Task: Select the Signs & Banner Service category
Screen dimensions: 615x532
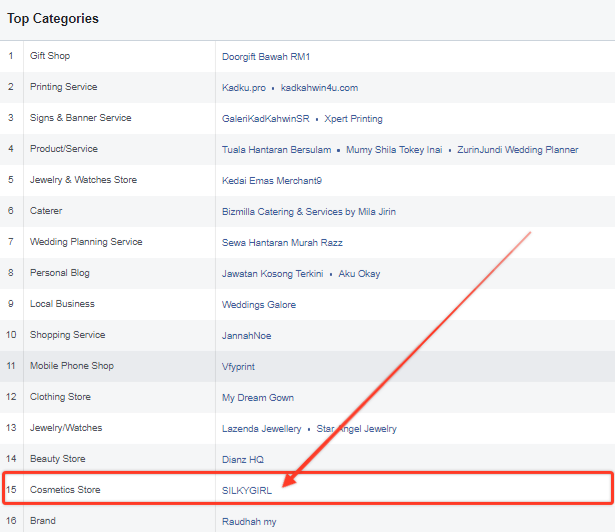Action: click(x=80, y=118)
